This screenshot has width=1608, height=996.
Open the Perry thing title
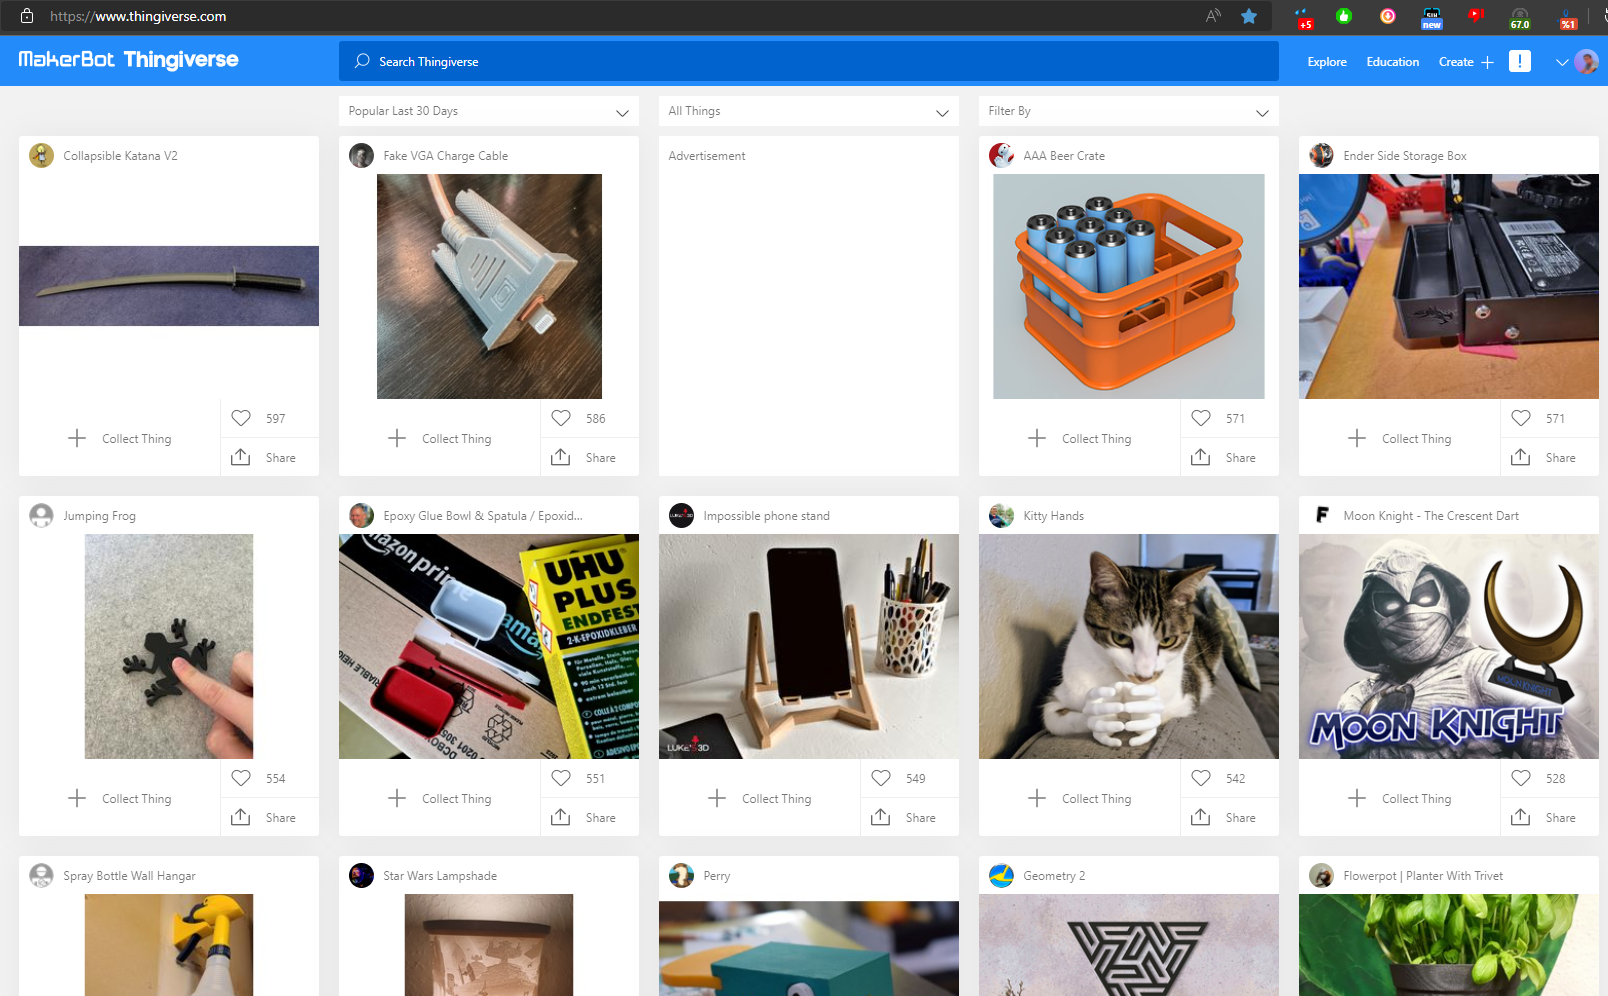coord(717,876)
